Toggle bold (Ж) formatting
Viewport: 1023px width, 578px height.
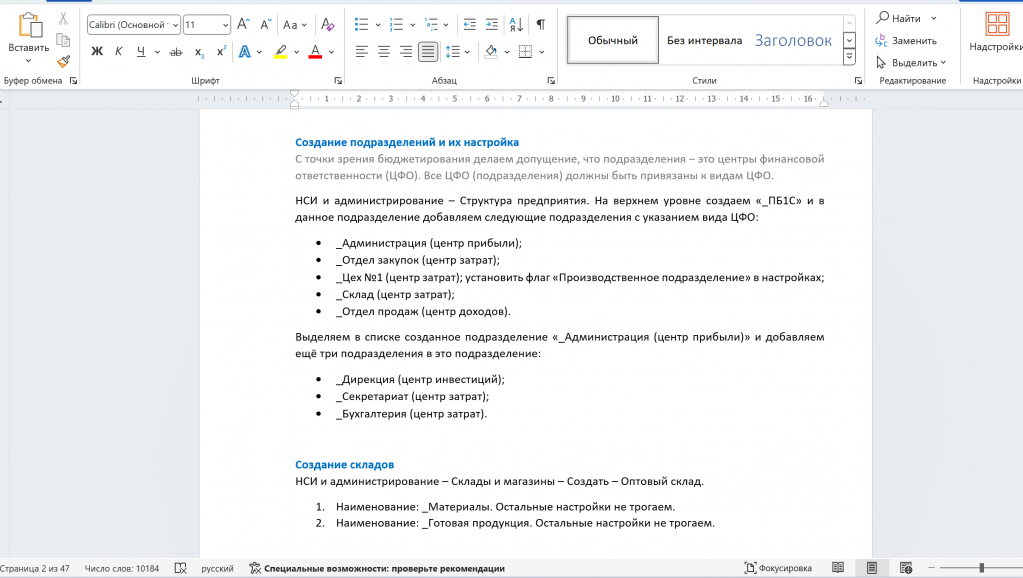click(x=97, y=52)
